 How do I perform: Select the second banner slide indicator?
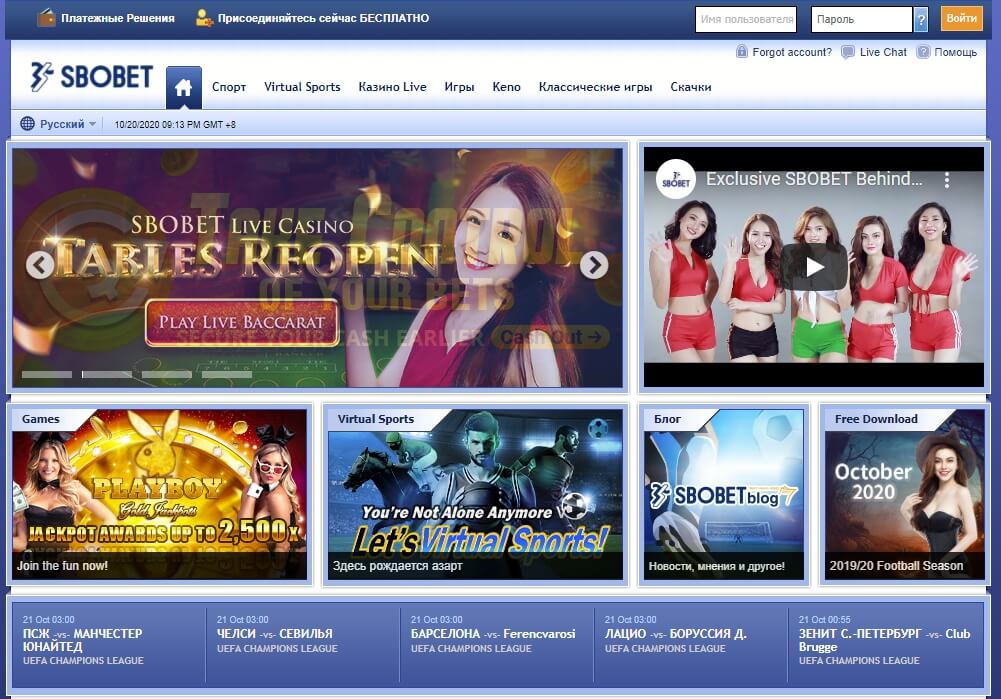coord(107,374)
